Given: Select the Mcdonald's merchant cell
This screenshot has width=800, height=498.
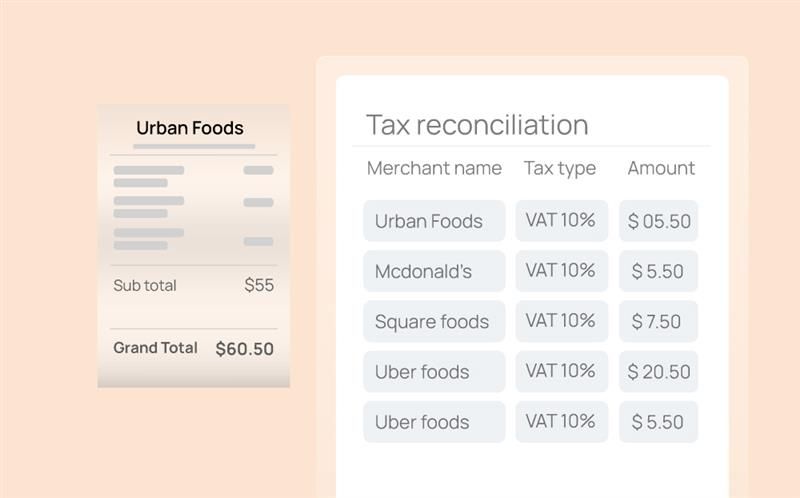Looking at the screenshot, I should click(434, 271).
